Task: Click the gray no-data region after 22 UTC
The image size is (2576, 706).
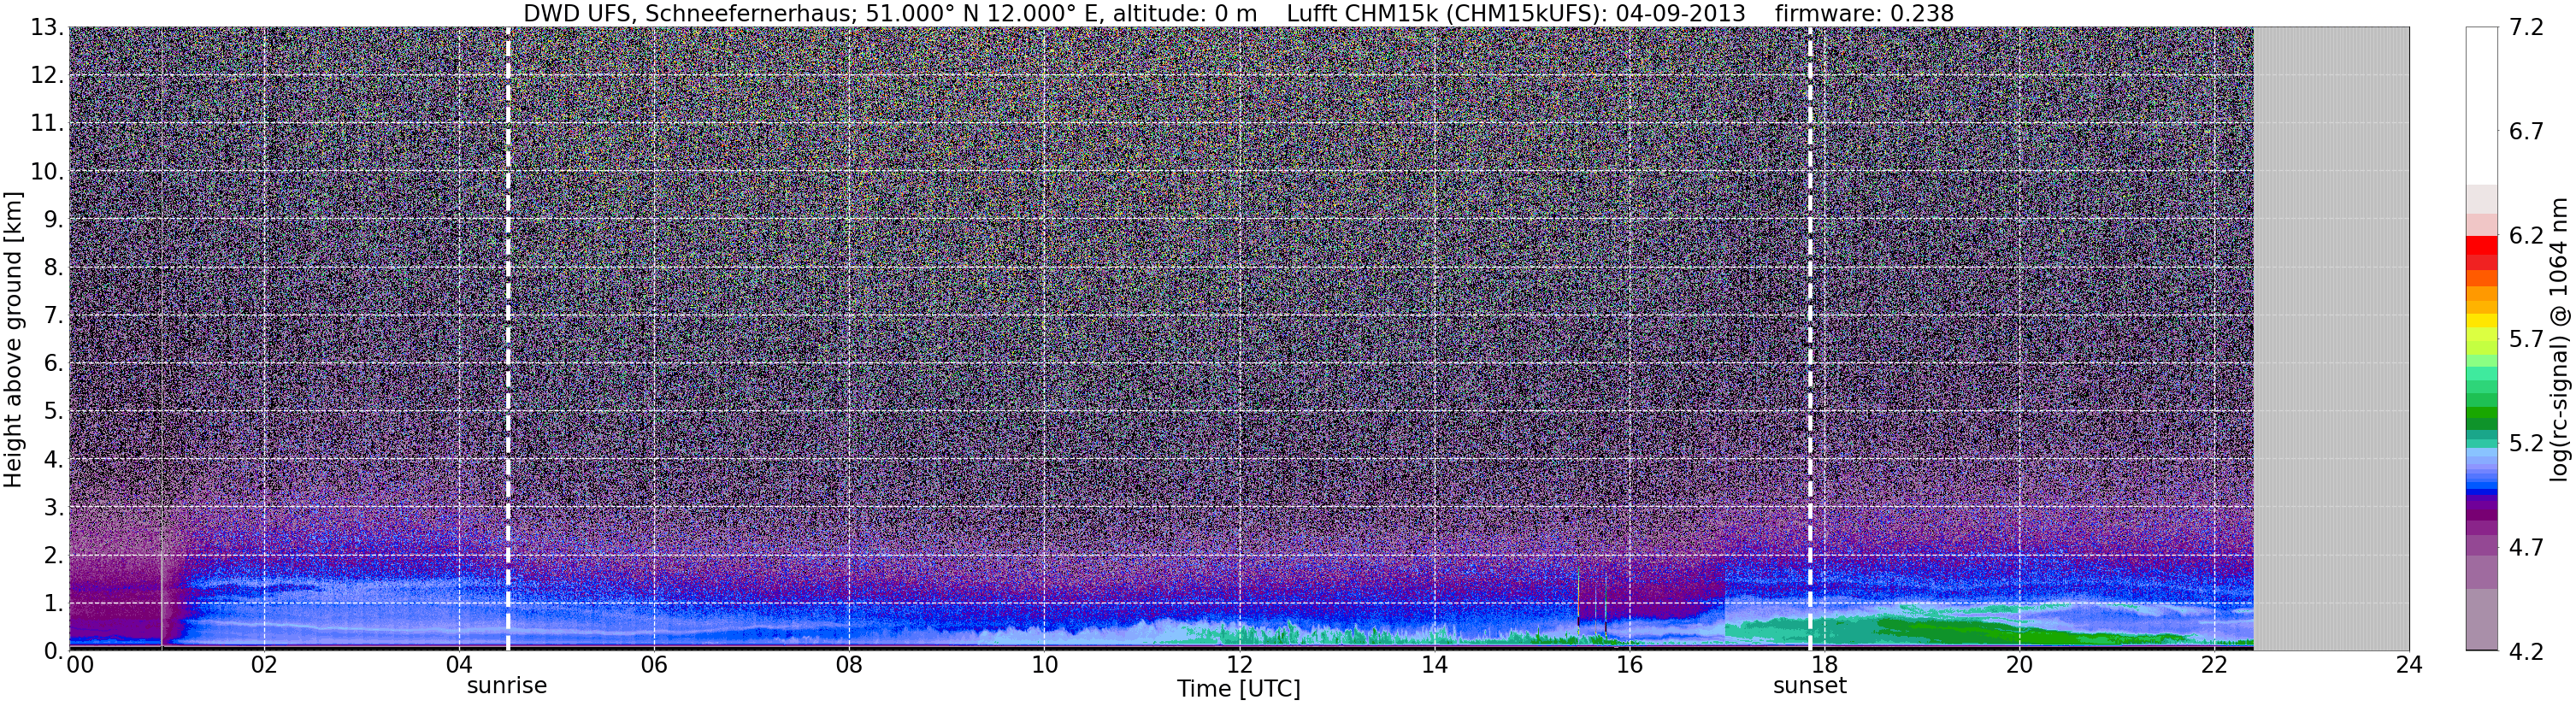Action: 2331,339
